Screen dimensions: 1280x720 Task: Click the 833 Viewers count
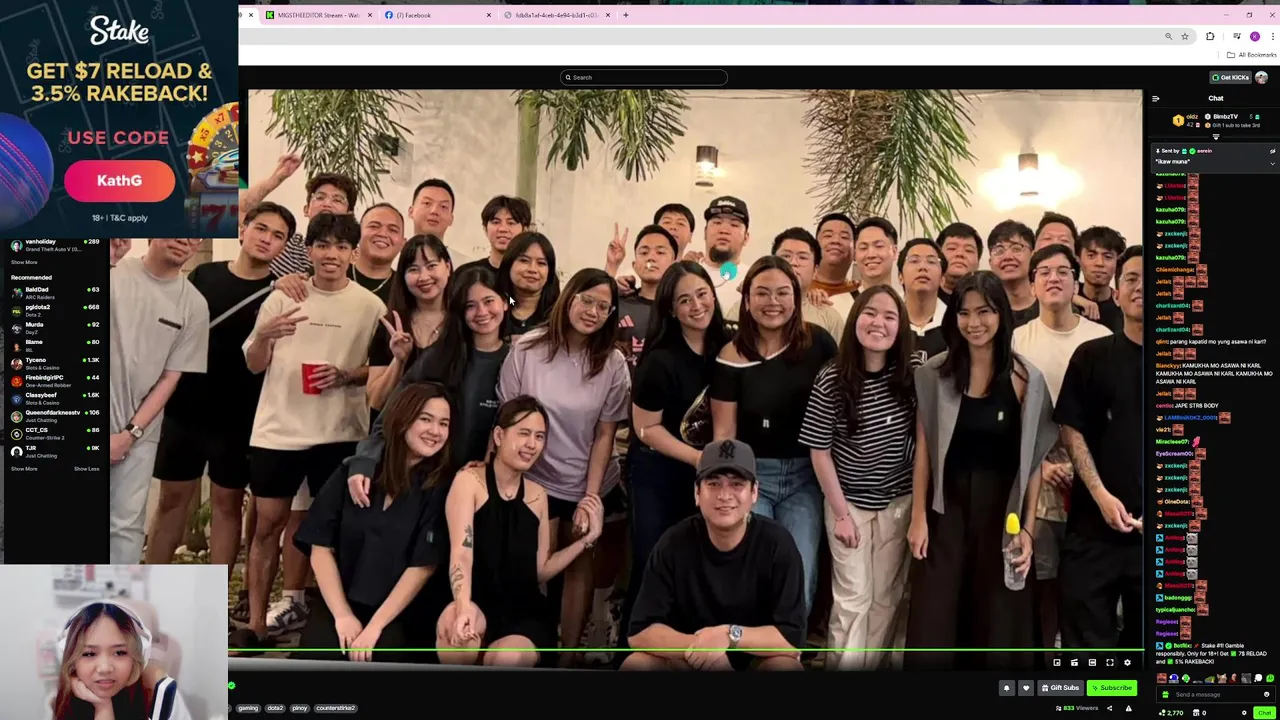[1077, 708]
